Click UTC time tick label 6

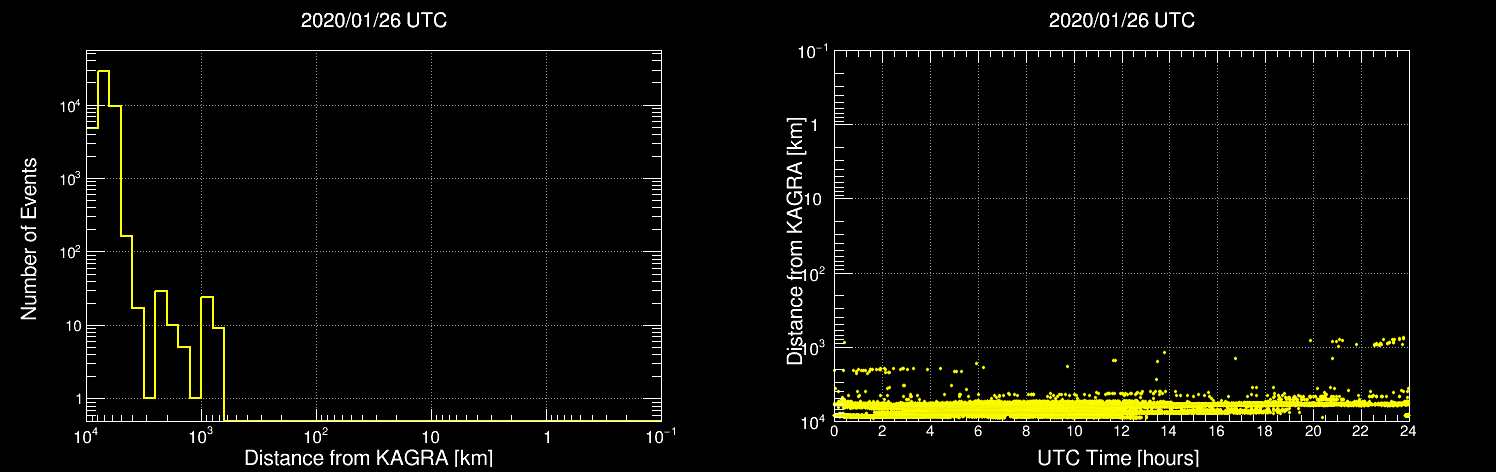(x=978, y=431)
